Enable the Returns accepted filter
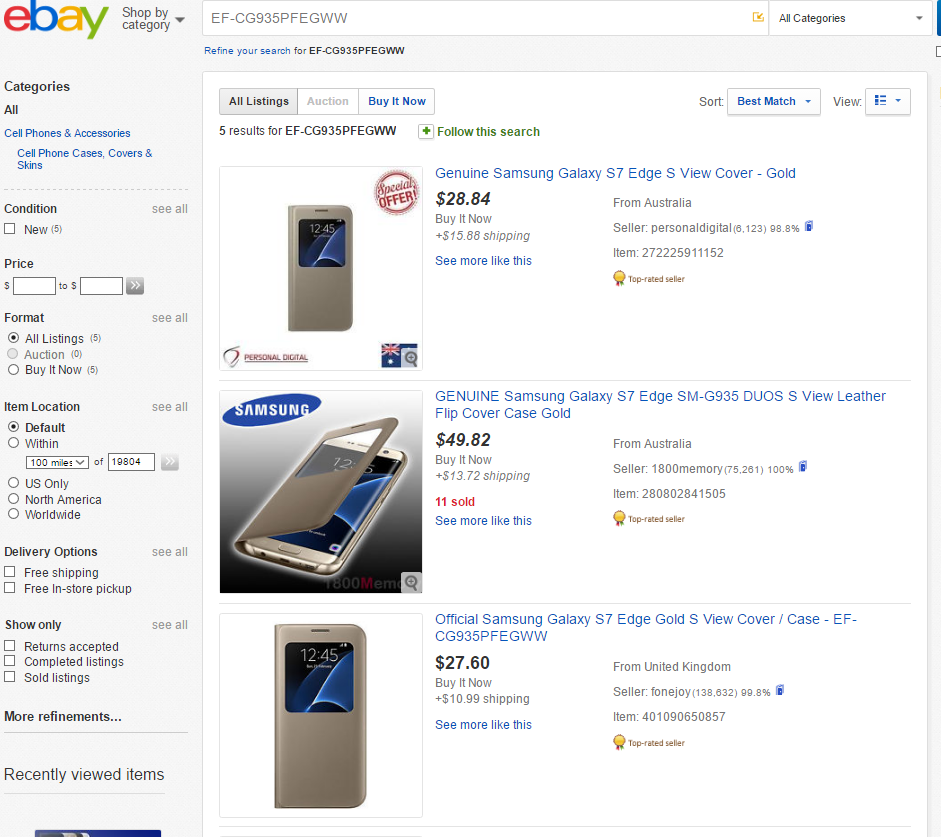Image resolution: width=941 pixels, height=837 pixels. (10, 646)
